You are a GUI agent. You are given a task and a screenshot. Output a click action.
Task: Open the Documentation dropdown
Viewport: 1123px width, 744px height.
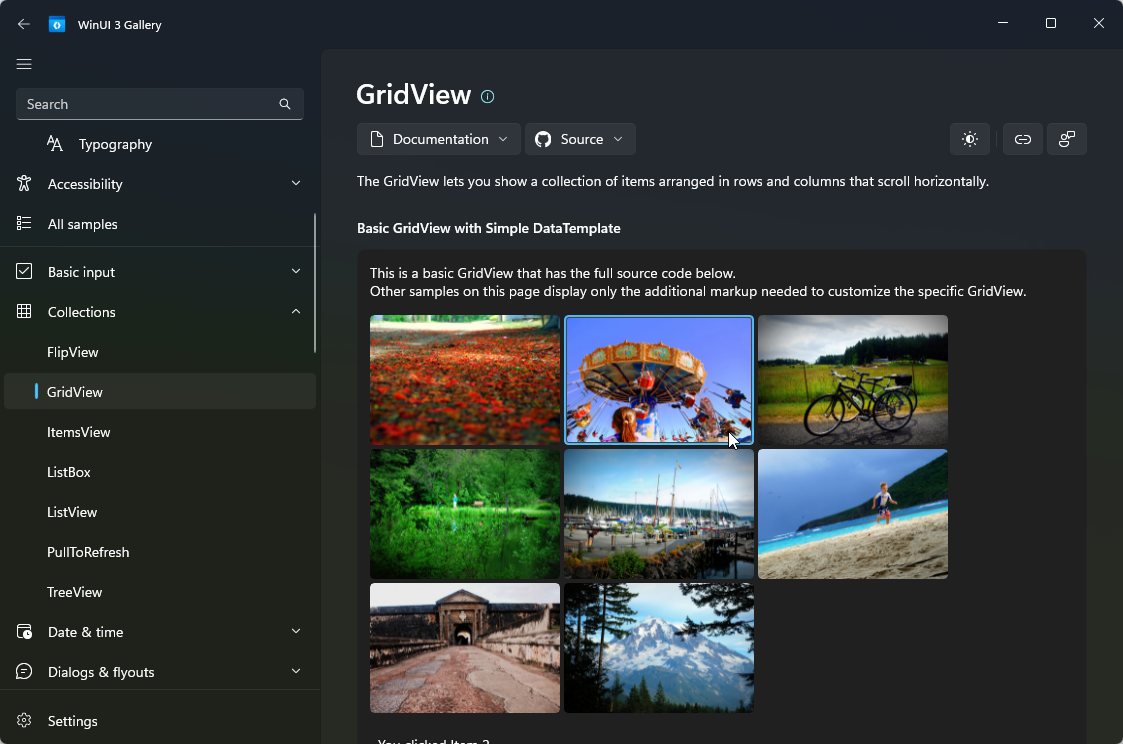click(x=438, y=139)
